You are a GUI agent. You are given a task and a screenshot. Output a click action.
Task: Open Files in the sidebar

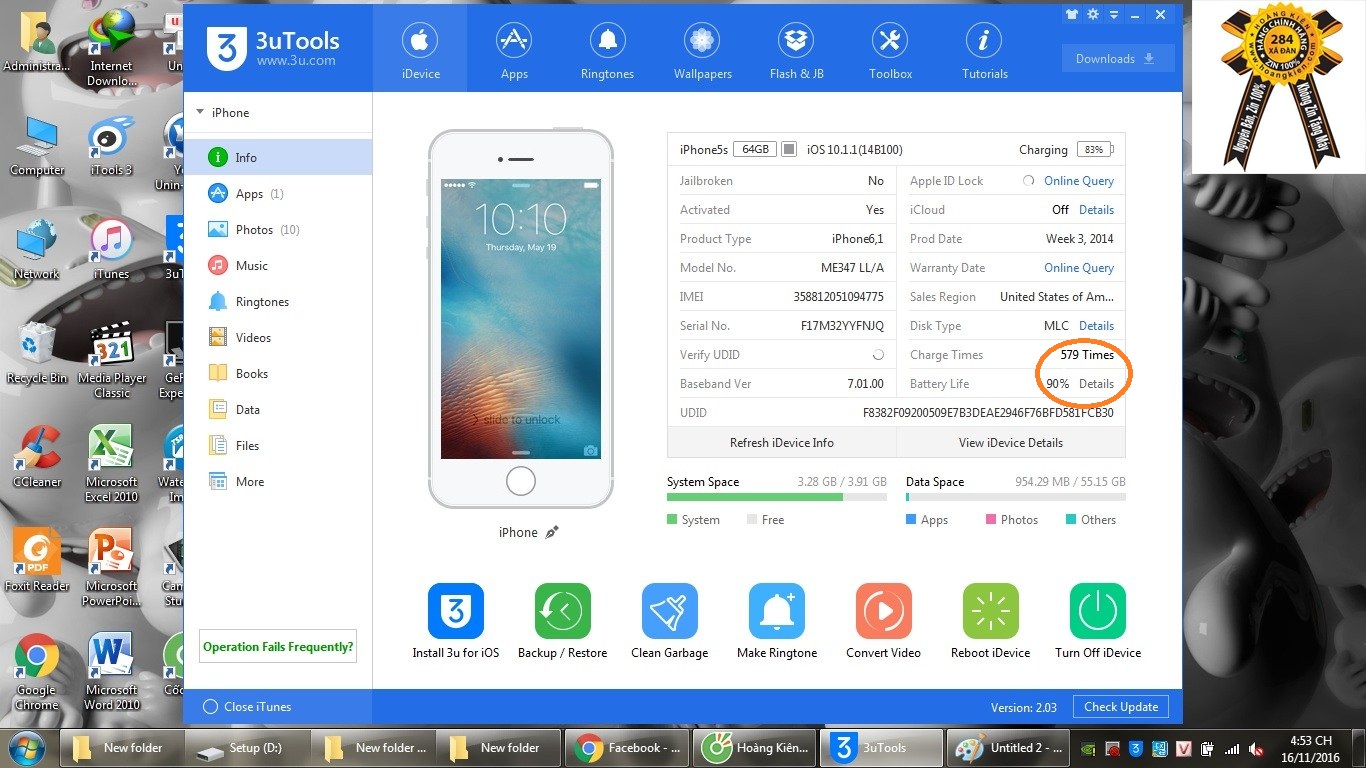[x=278, y=446]
